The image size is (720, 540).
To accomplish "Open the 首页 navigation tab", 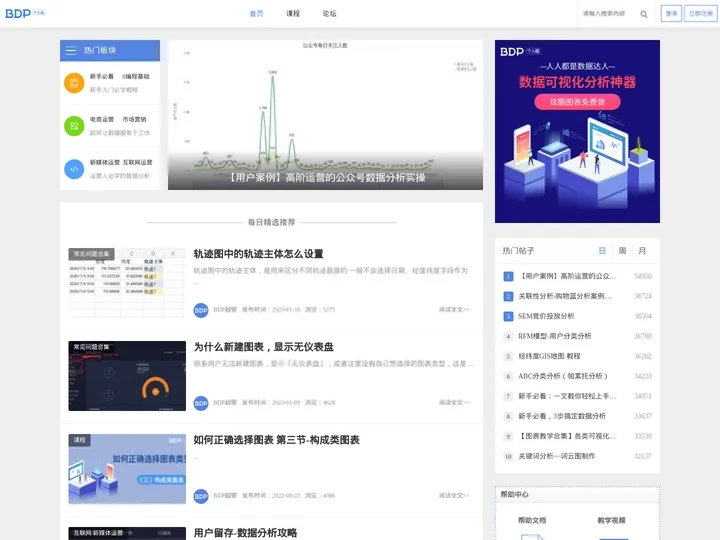I will click(256, 14).
